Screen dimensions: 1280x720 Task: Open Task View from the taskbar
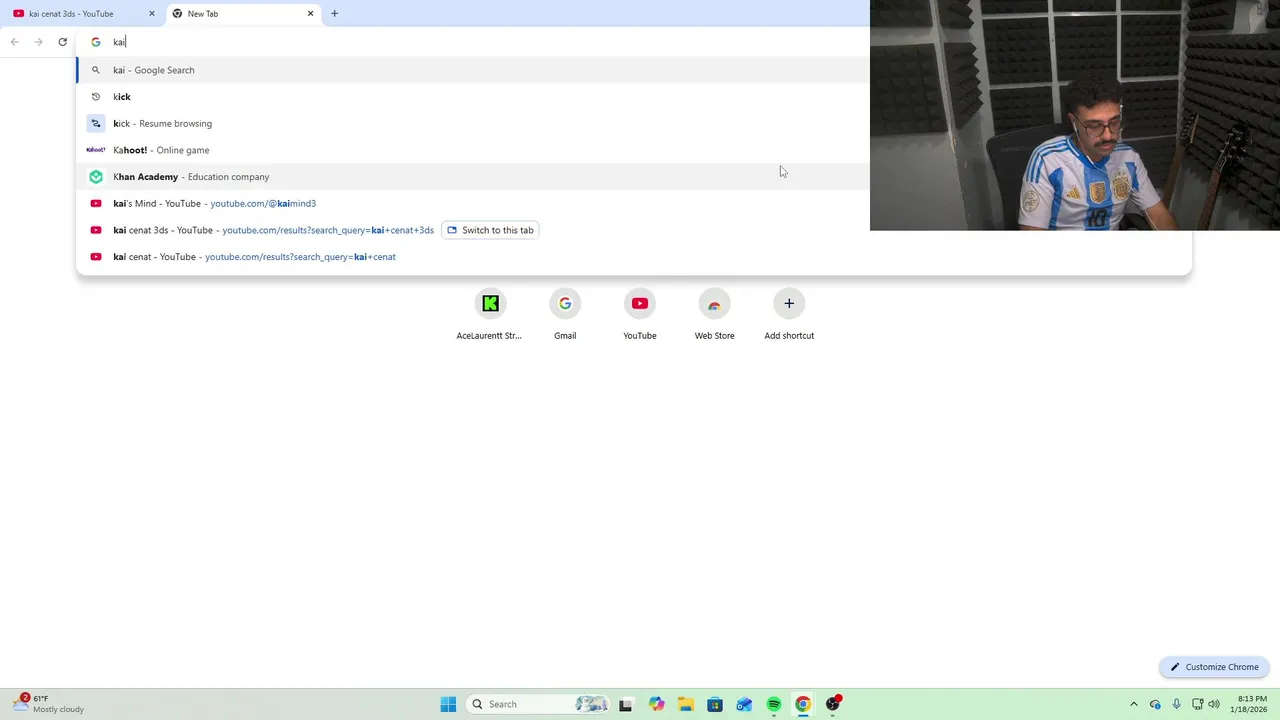pyautogui.click(x=626, y=704)
